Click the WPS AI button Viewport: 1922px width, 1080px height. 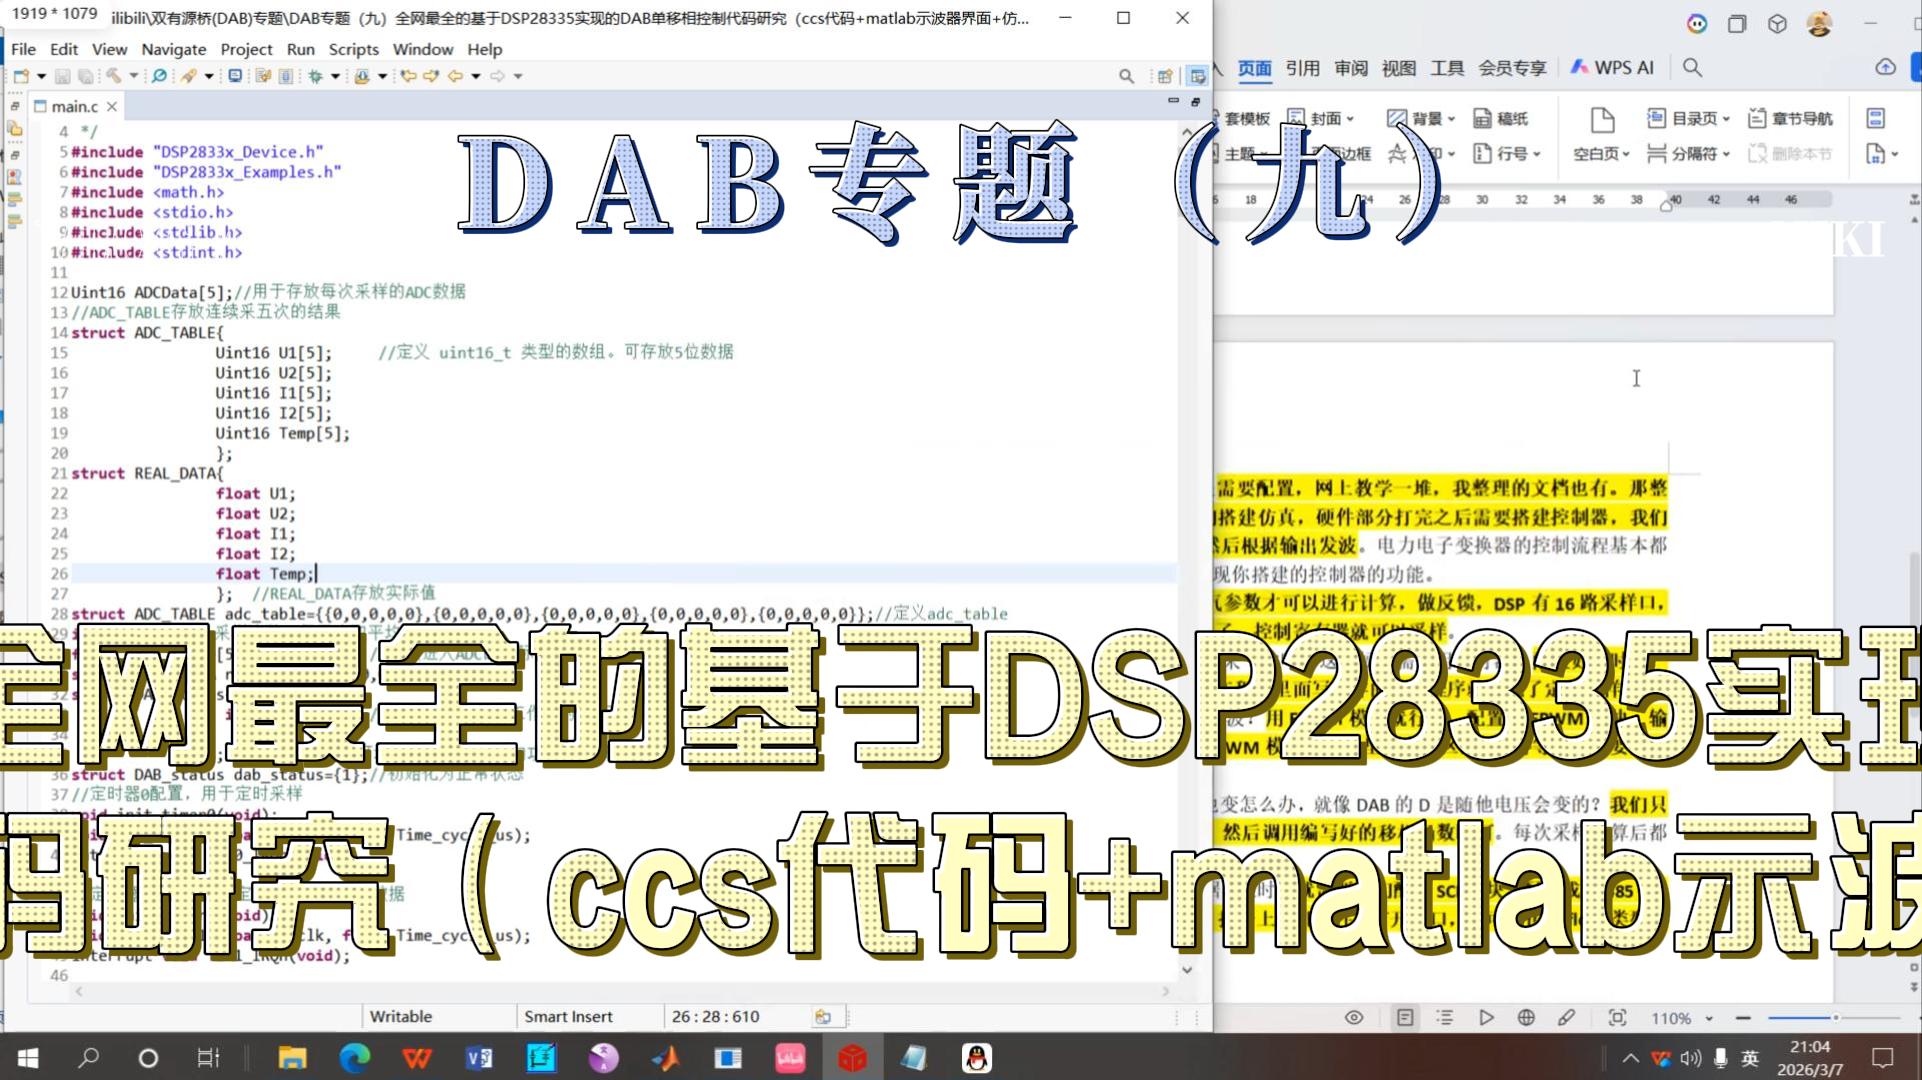(x=1612, y=67)
